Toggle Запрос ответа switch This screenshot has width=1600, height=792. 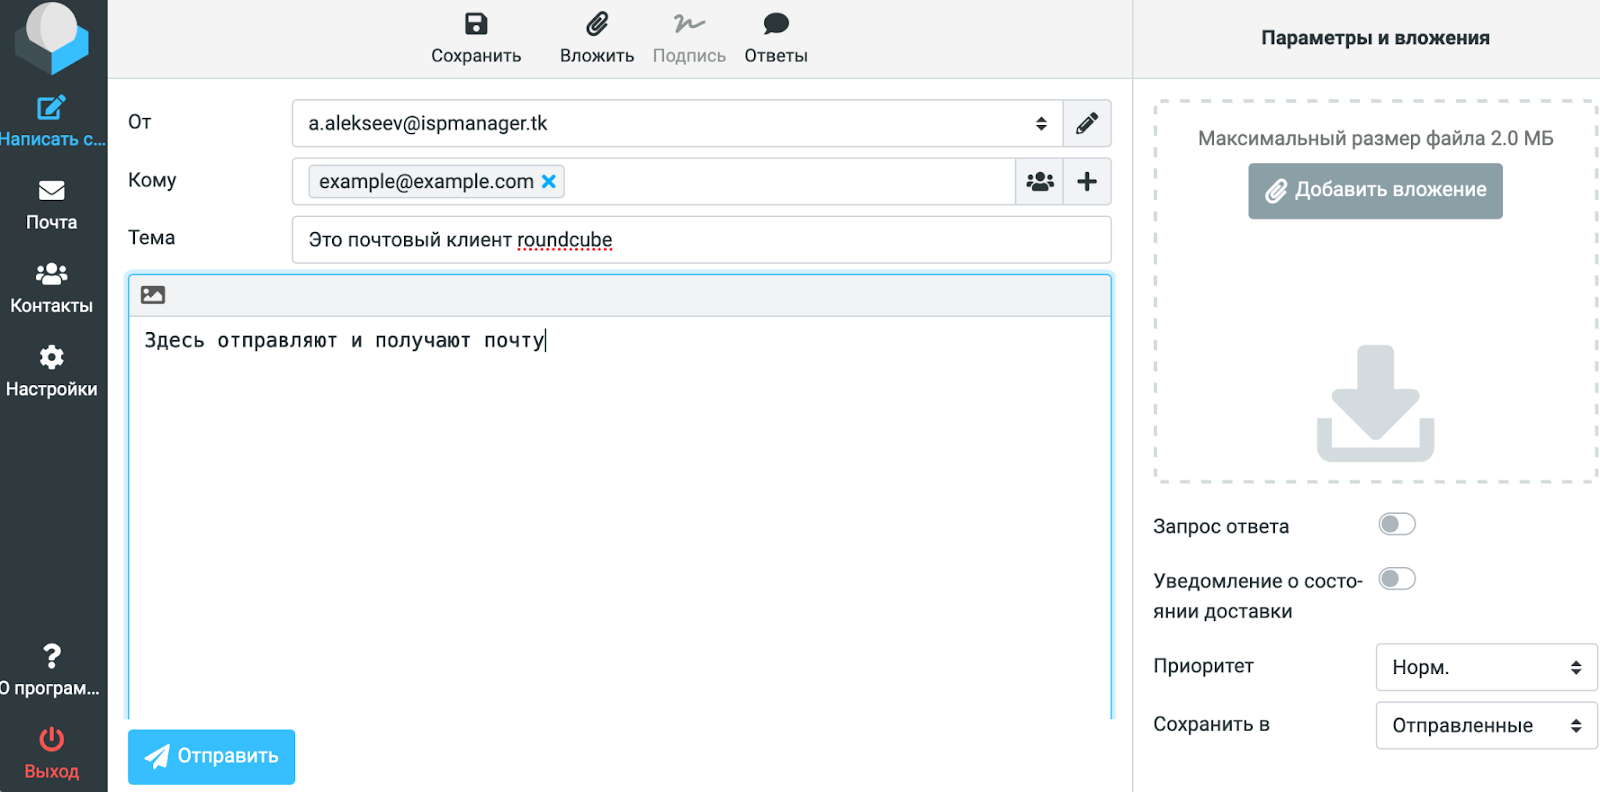point(1397,524)
